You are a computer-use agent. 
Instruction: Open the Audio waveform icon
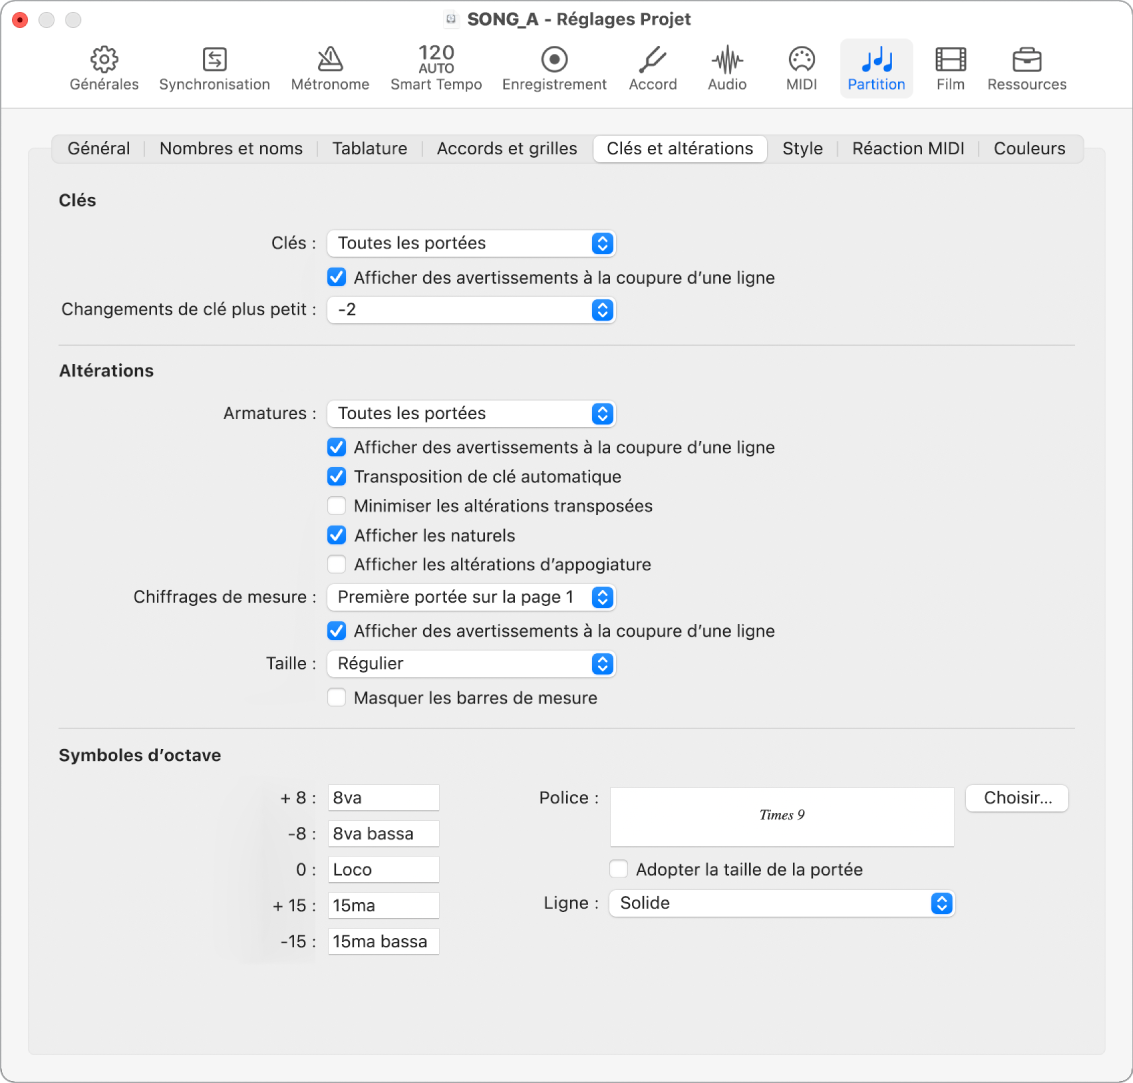[727, 60]
